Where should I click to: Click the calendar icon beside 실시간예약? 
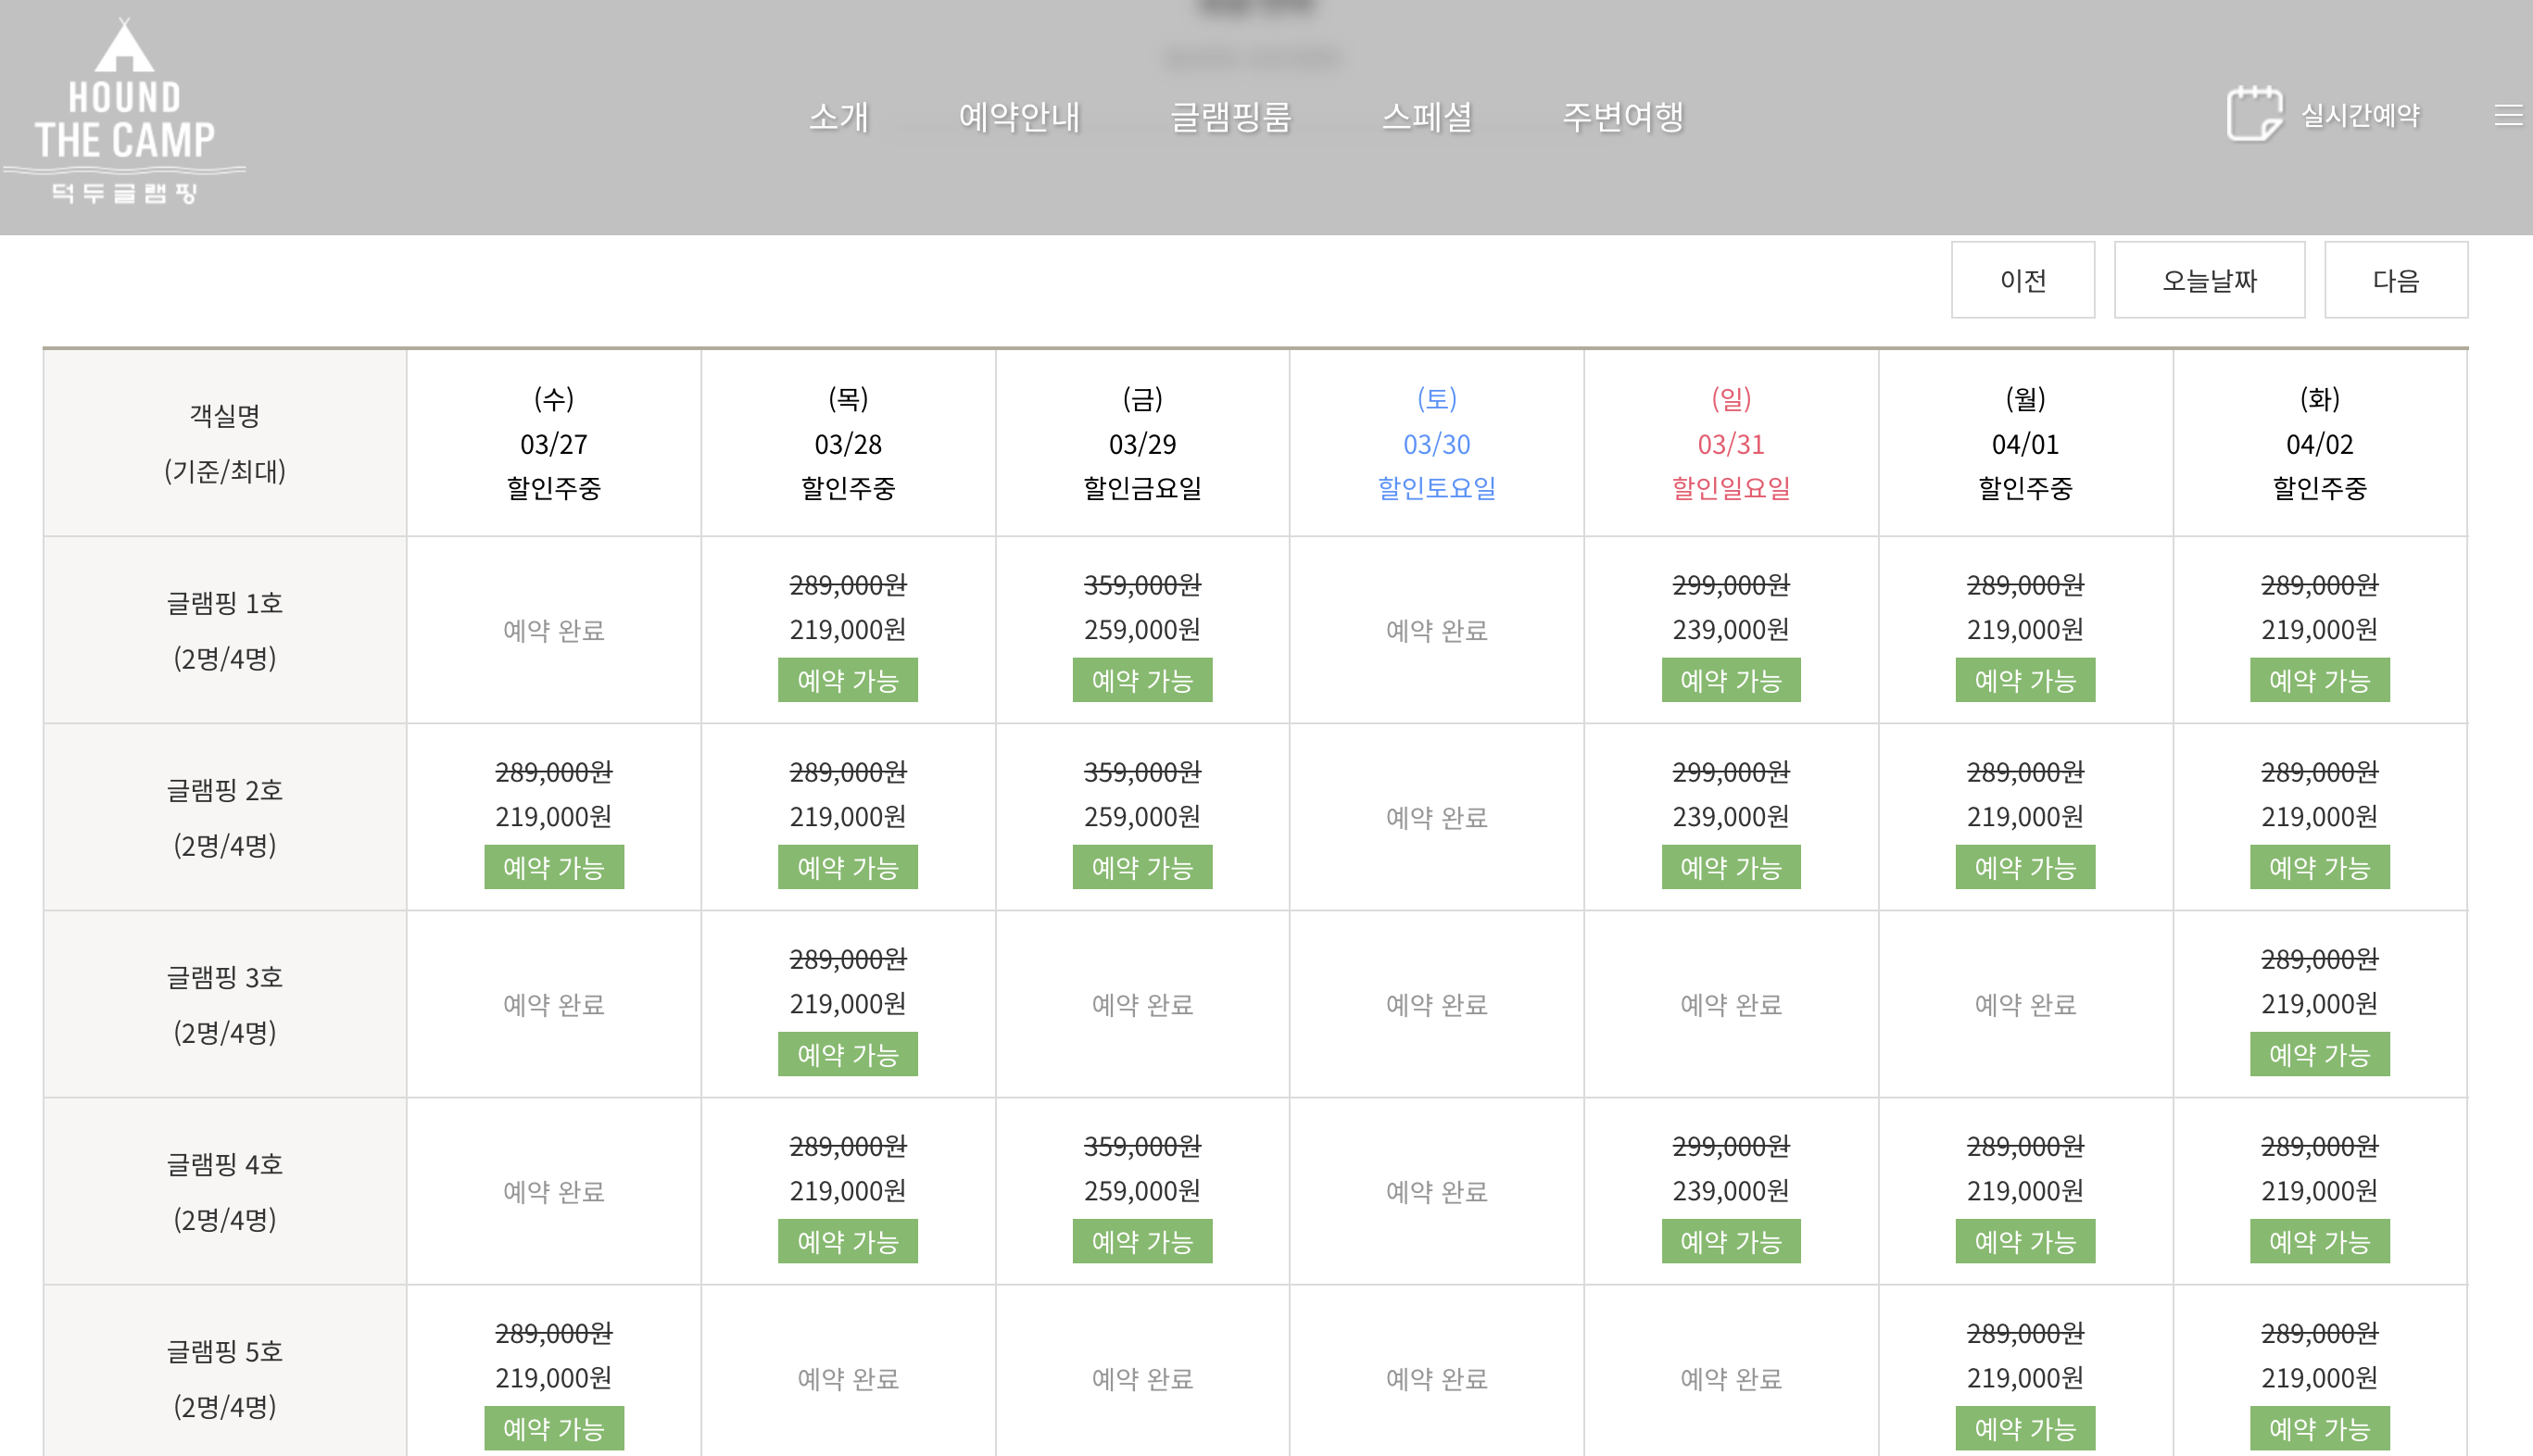[2253, 114]
